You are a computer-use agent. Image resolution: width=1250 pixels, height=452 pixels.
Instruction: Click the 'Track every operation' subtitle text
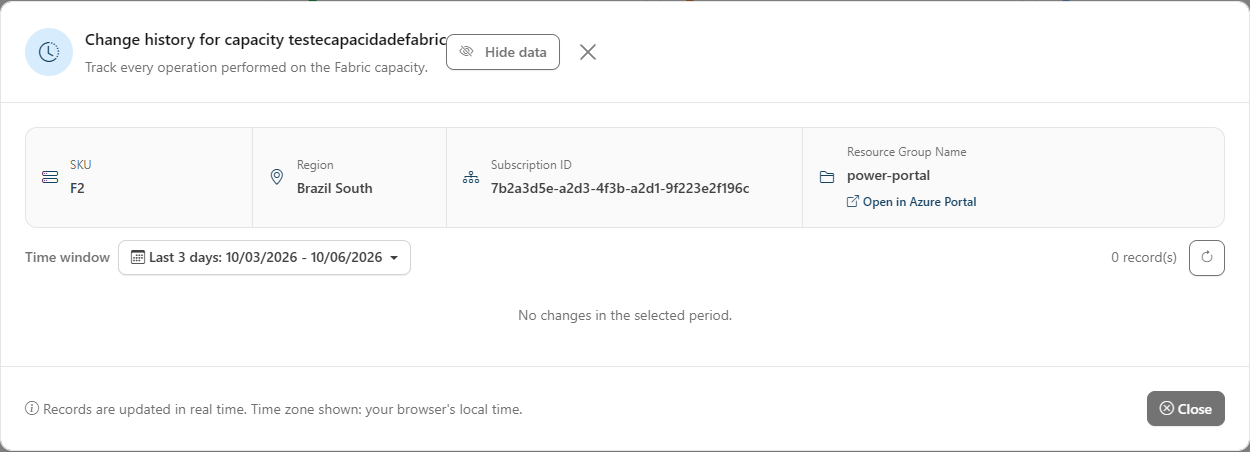pos(257,67)
